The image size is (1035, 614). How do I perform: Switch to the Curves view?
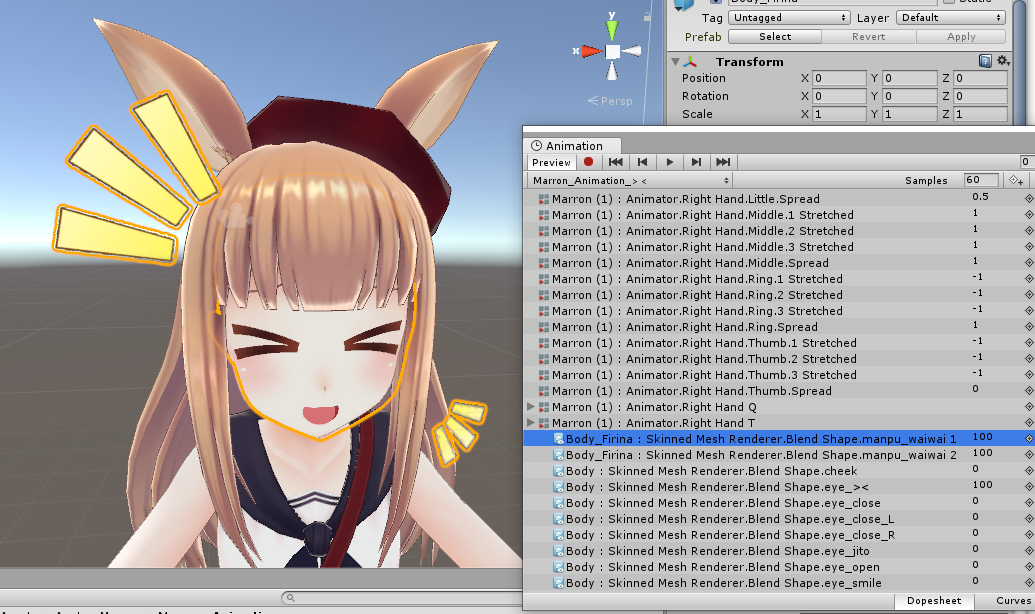[1013, 601]
